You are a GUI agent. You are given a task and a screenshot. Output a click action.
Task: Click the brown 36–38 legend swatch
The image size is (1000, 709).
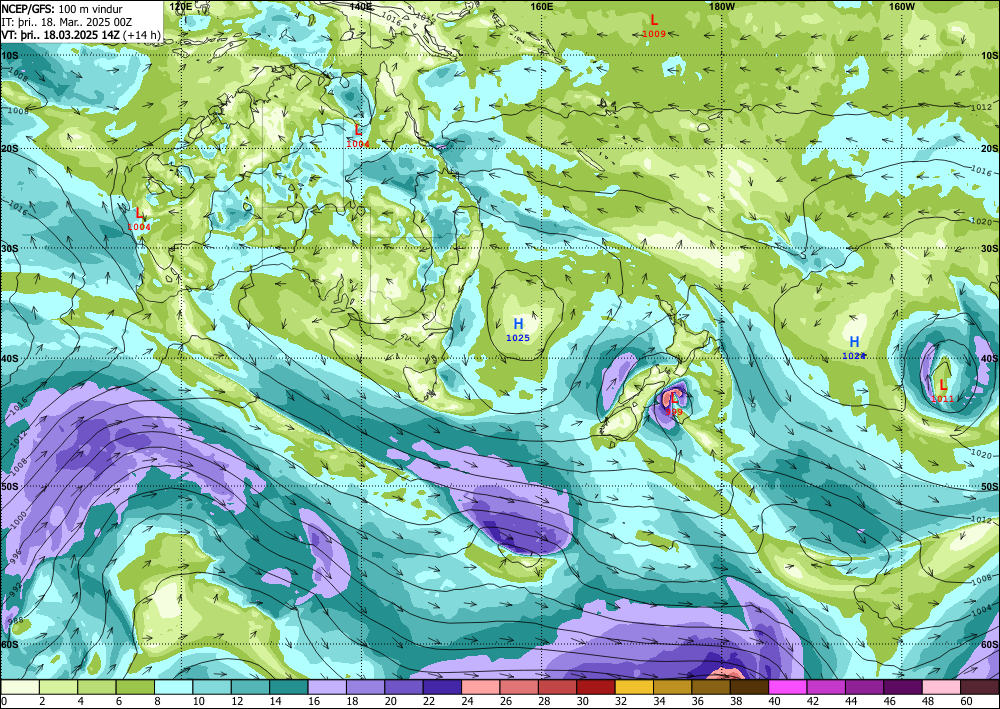tap(711, 687)
